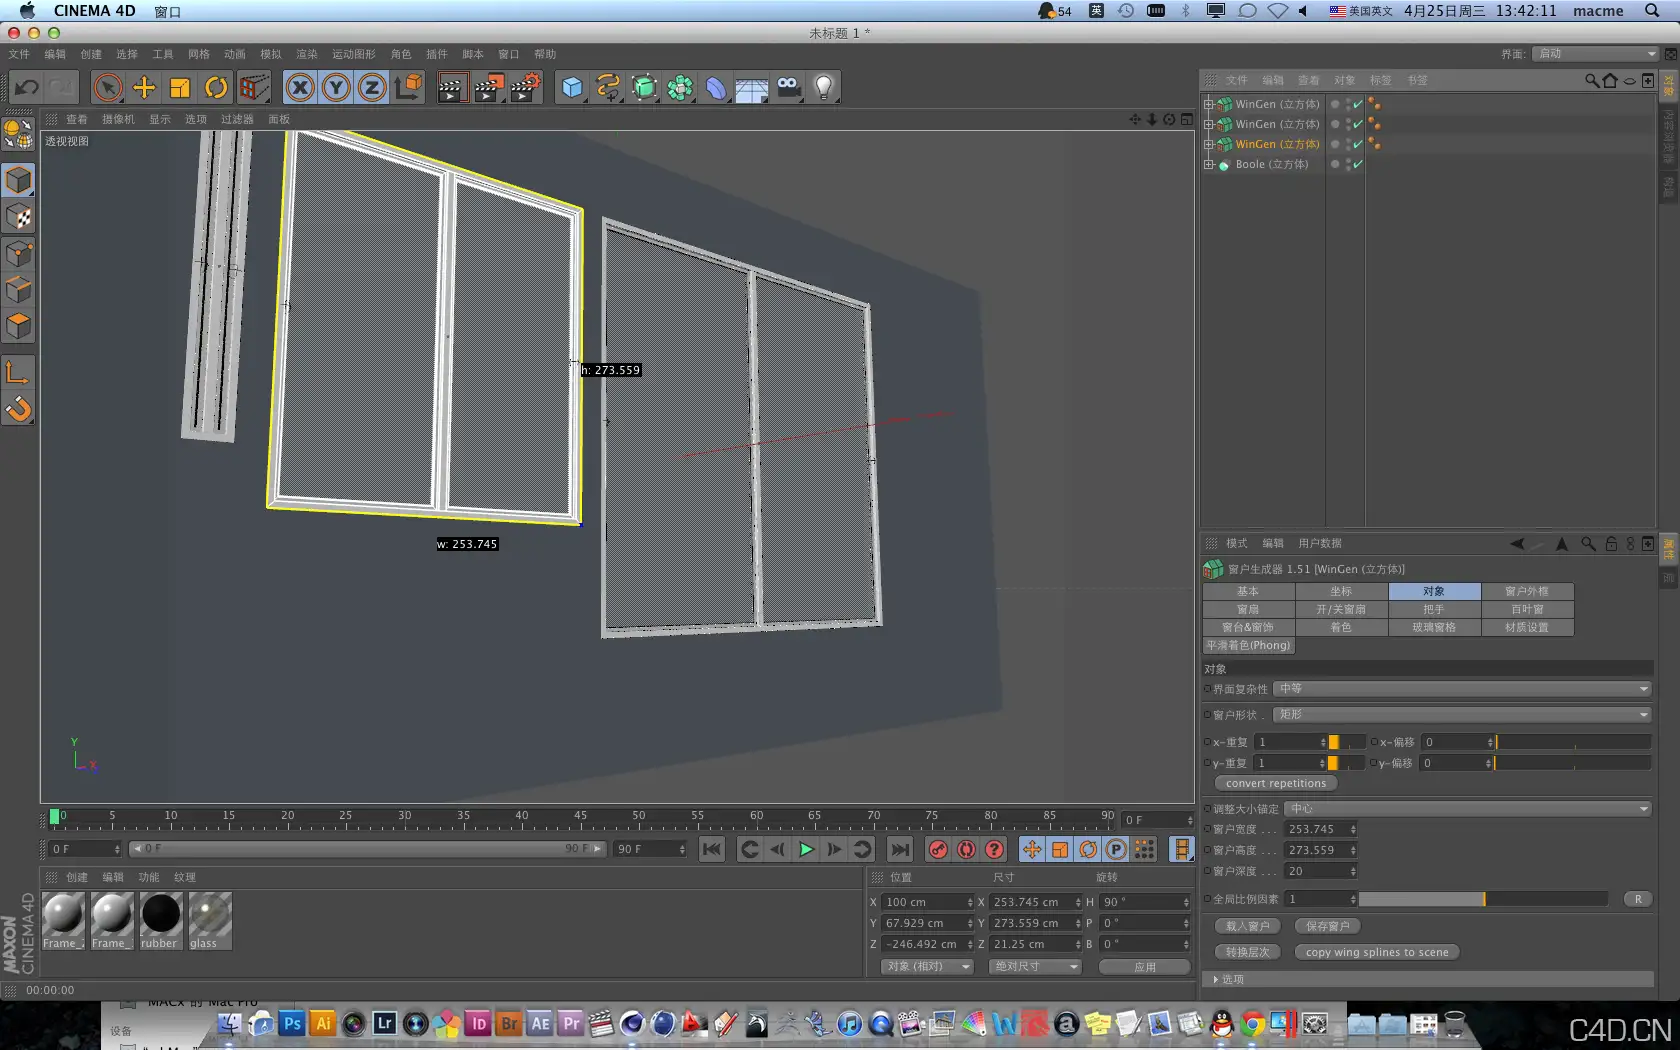Open 窗户形状 dropdown
Screen dimensions: 1680x1050
[x=1463, y=715]
